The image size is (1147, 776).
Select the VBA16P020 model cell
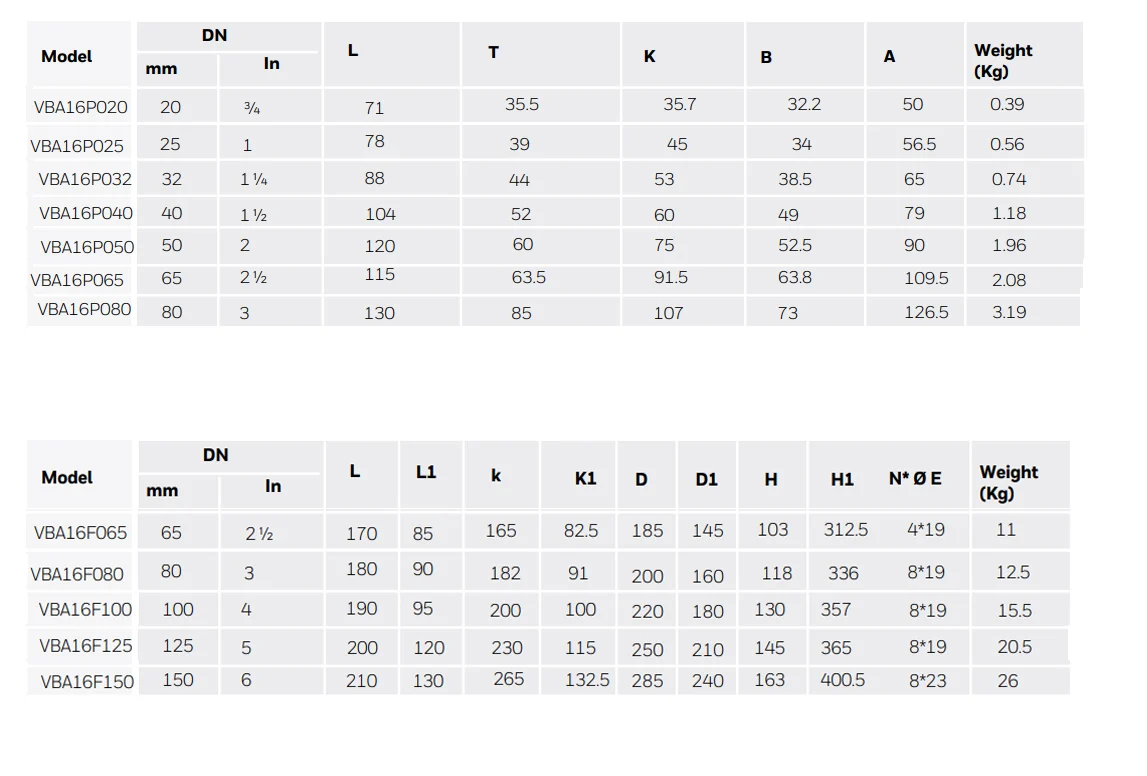(80, 107)
